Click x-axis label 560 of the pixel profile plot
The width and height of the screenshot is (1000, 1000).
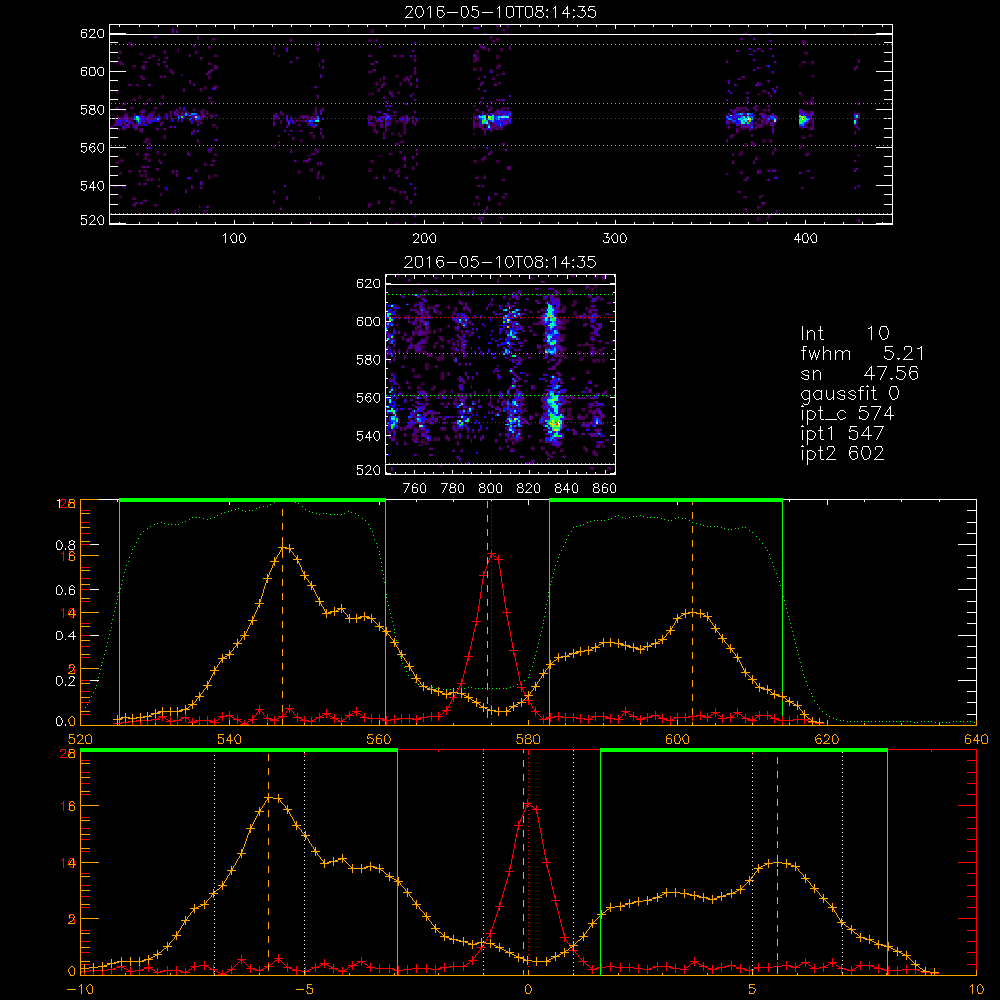(379, 740)
